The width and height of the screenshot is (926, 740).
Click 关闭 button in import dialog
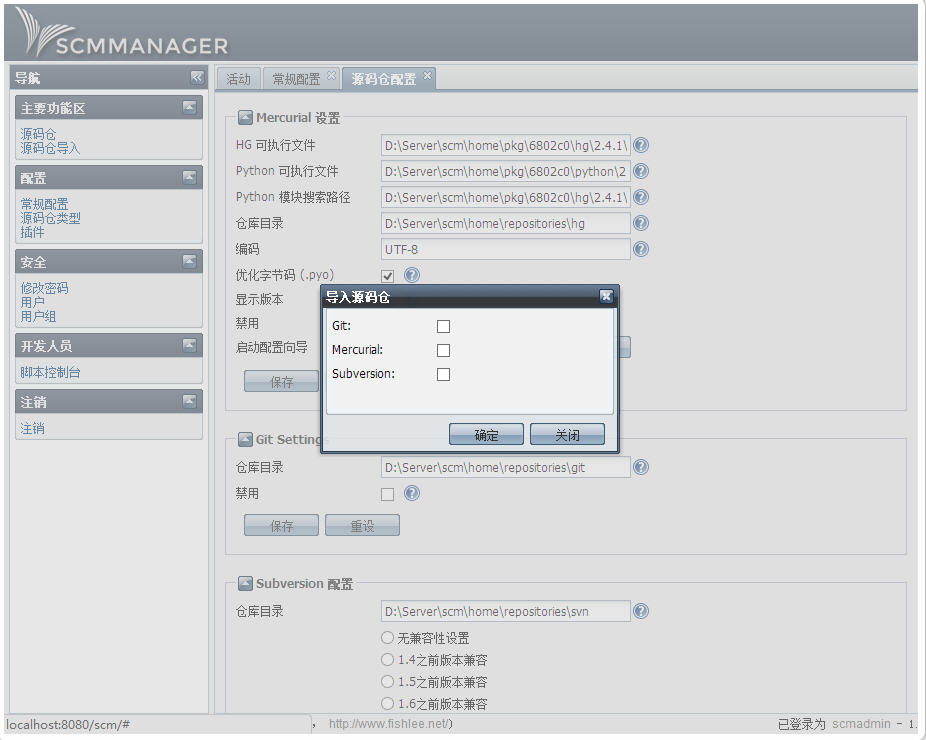[x=567, y=435]
